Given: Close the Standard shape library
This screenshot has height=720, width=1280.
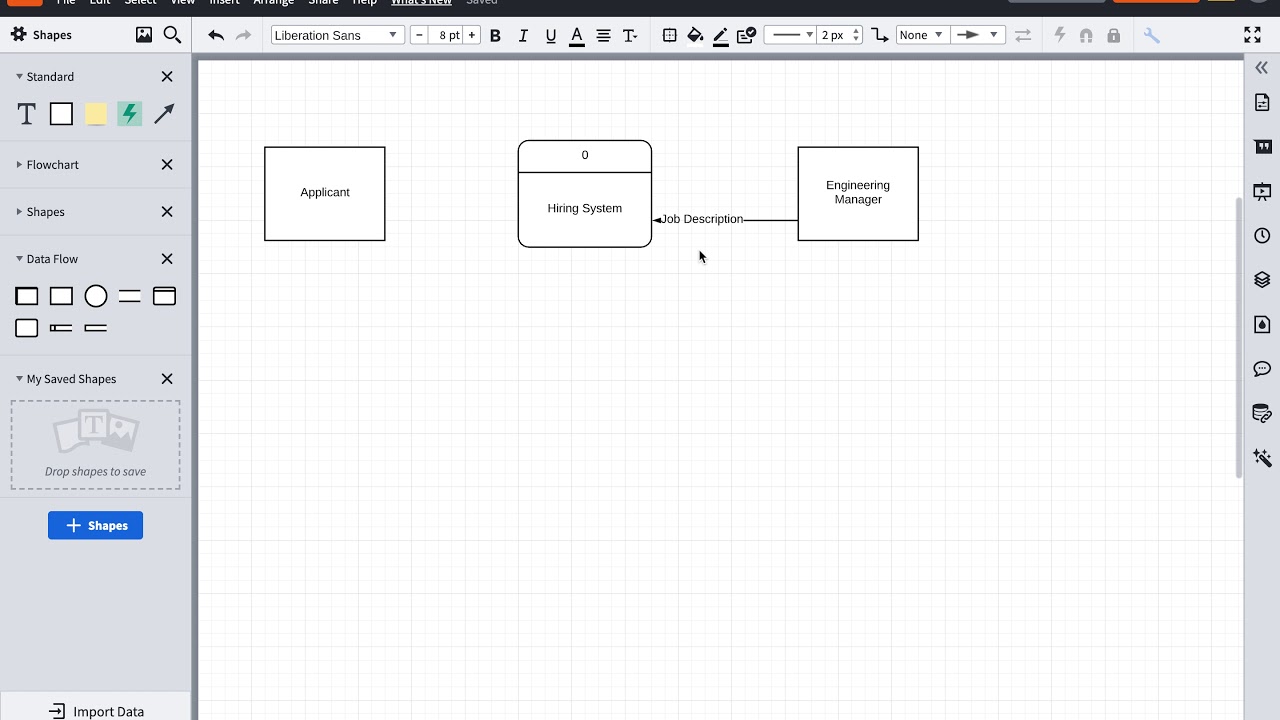Looking at the screenshot, I should (167, 76).
